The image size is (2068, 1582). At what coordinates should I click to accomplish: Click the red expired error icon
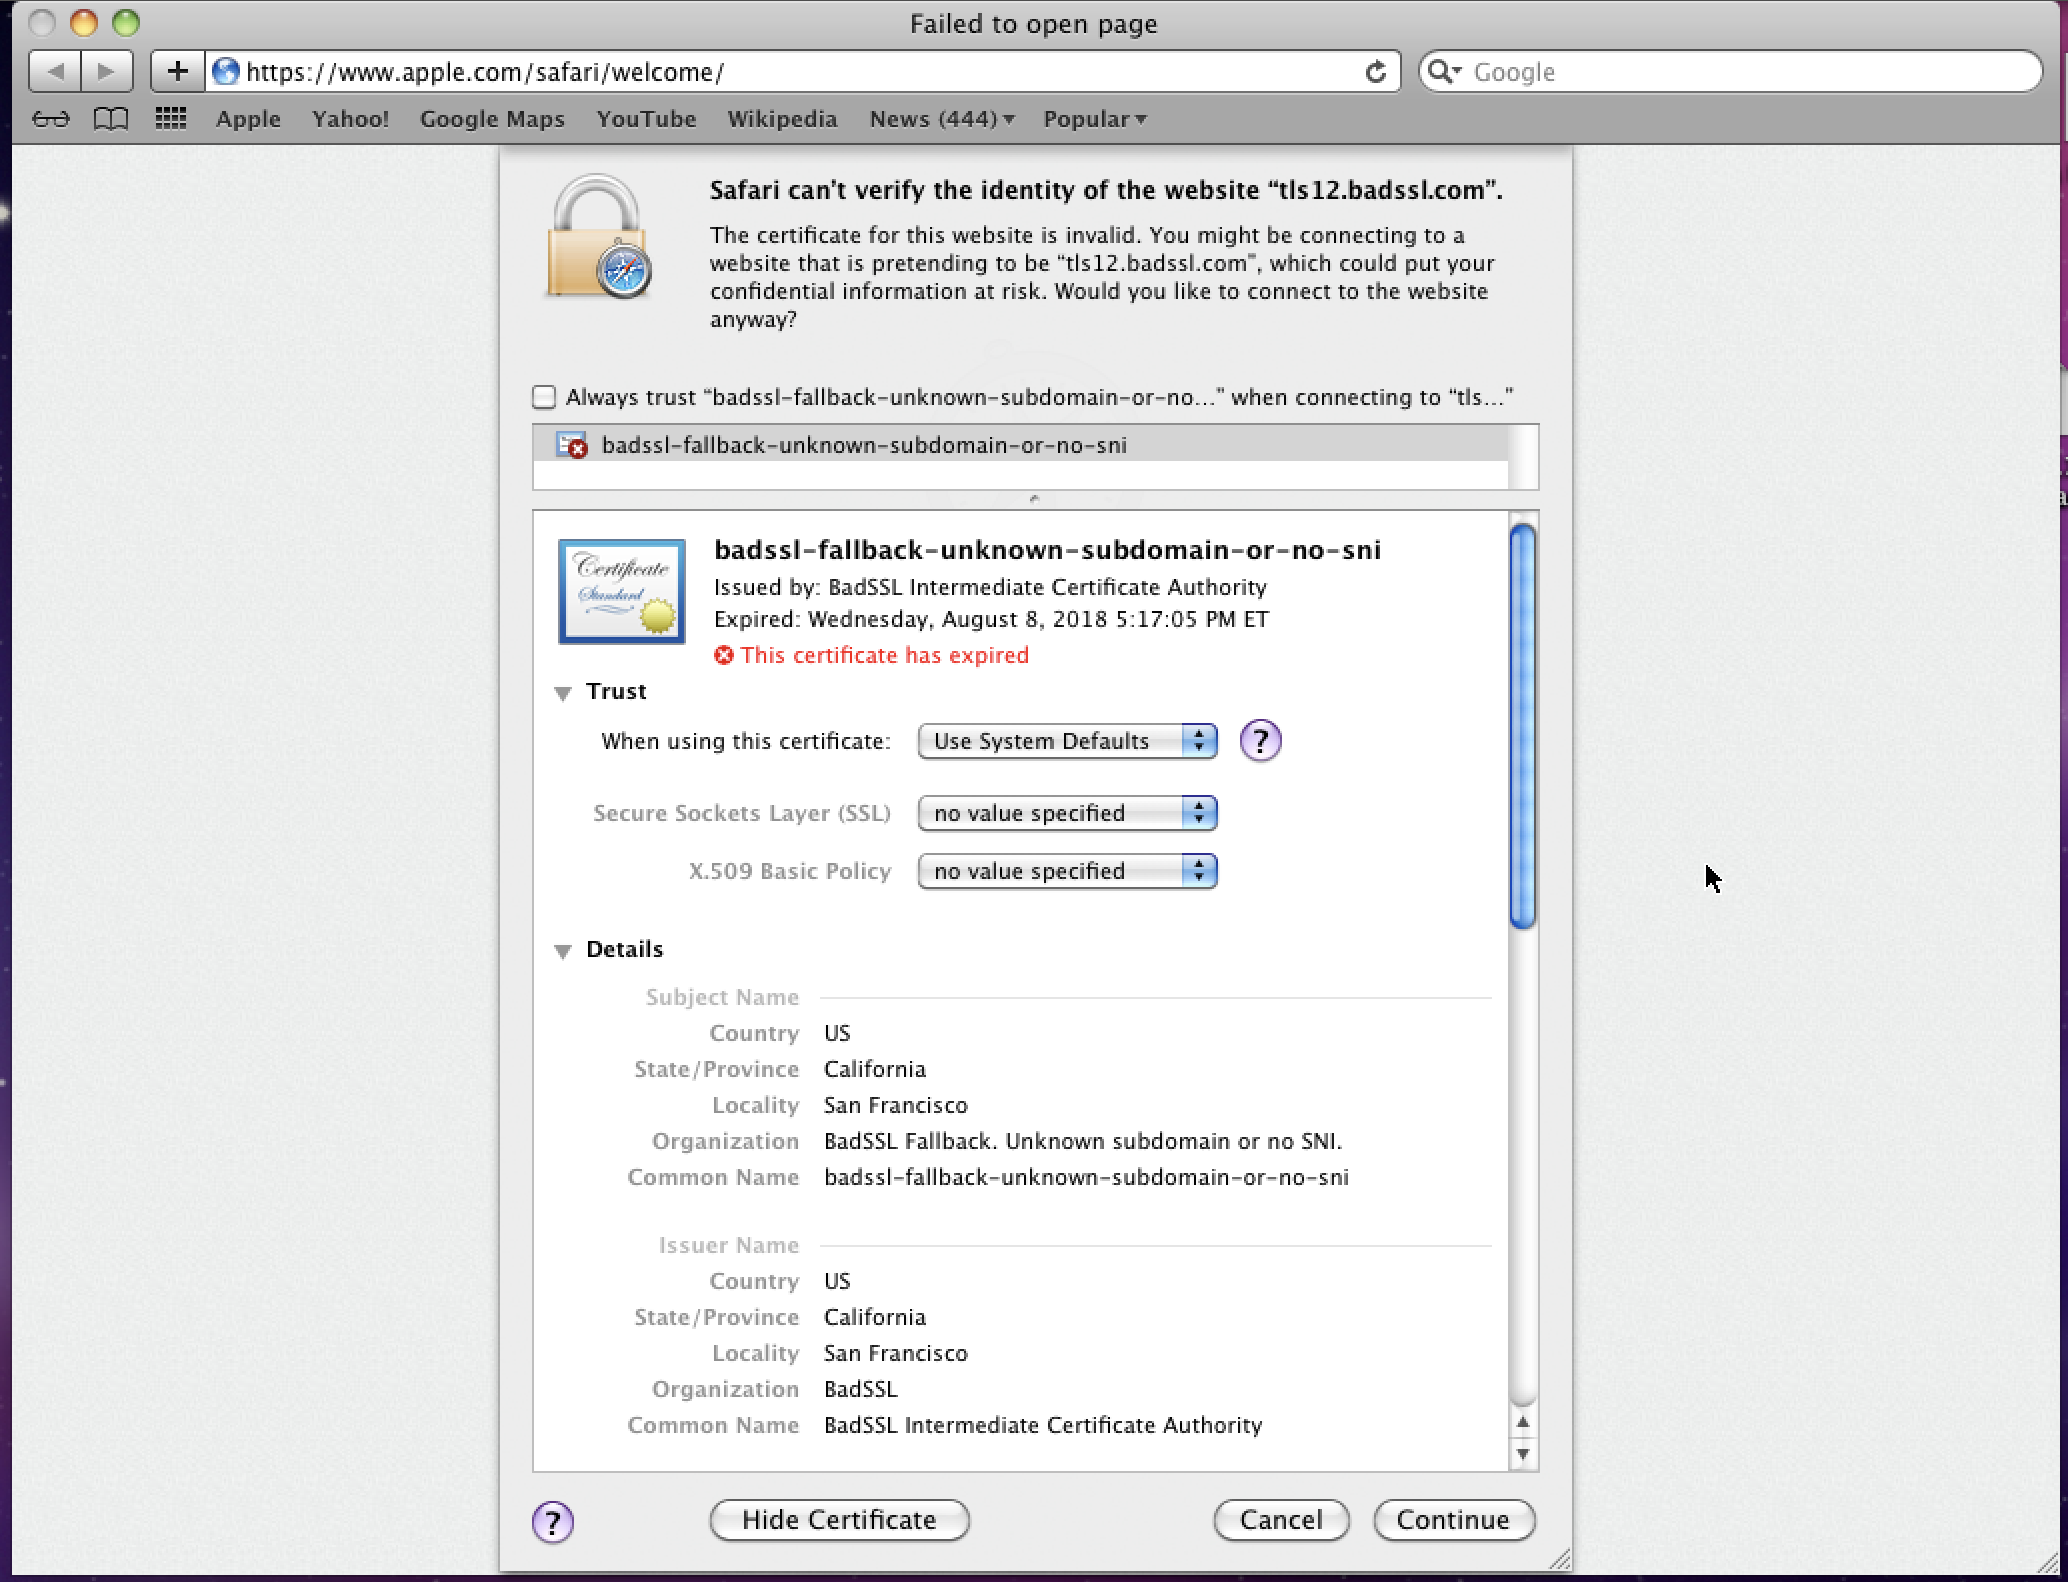724,655
